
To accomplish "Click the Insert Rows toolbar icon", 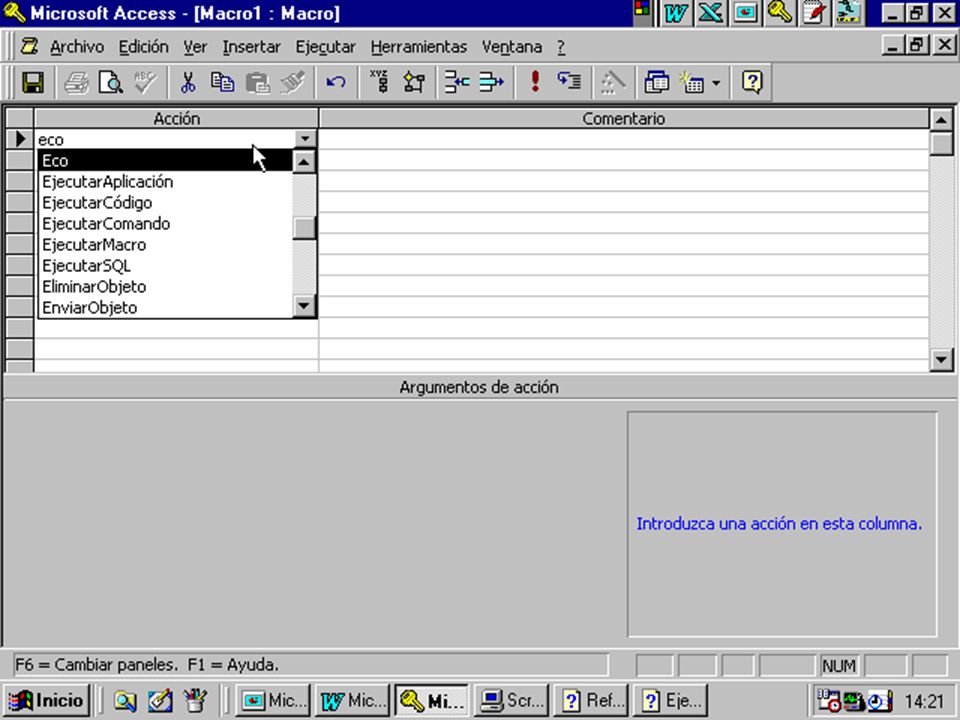I will pyautogui.click(x=457, y=82).
